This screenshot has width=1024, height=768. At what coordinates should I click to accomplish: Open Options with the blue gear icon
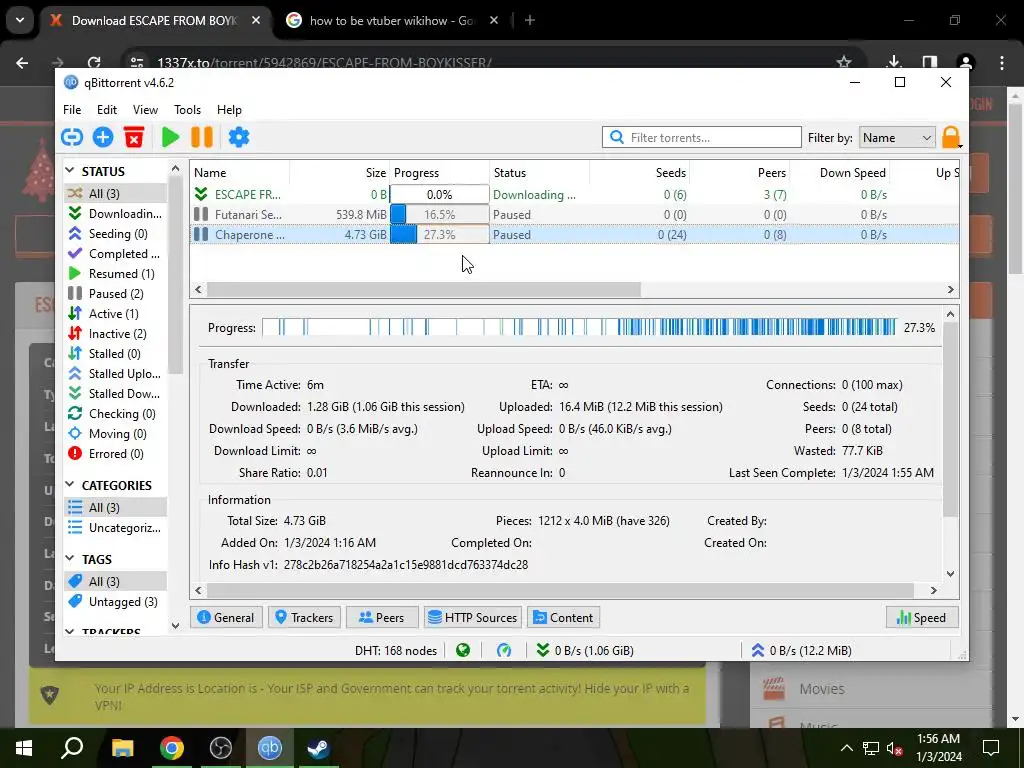(x=239, y=137)
